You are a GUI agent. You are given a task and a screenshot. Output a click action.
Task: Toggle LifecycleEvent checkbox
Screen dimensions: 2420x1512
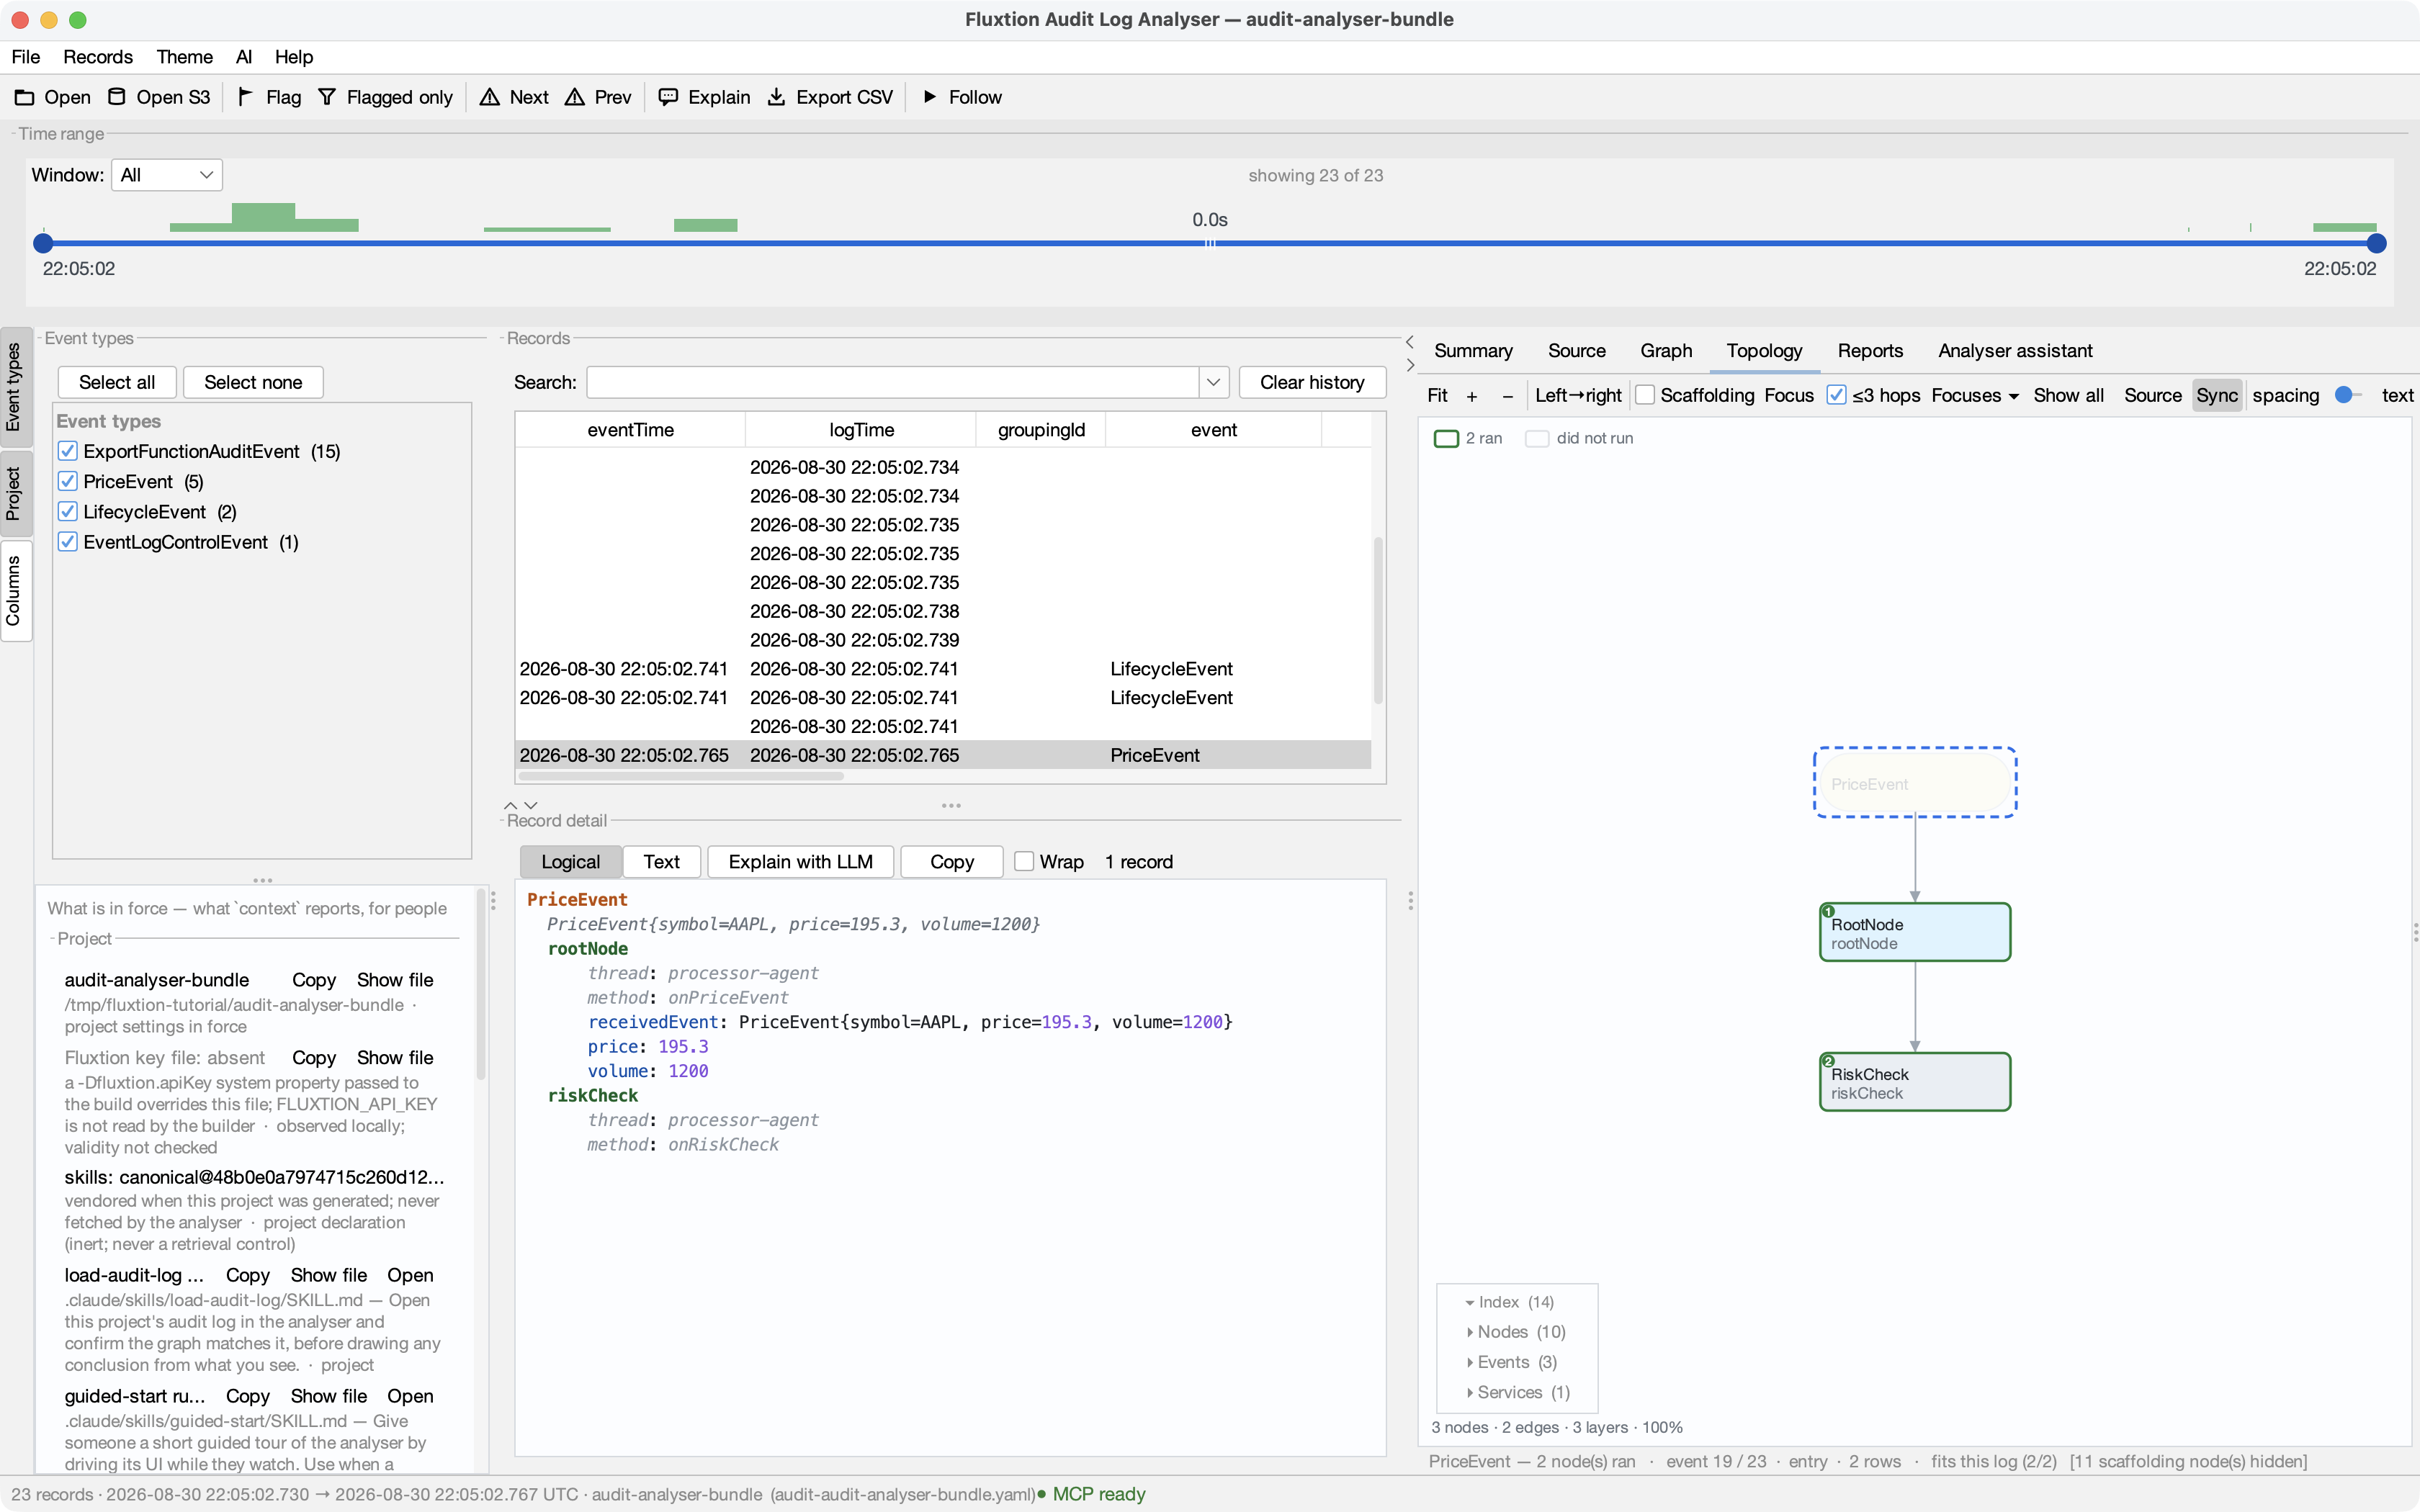click(x=68, y=511)
